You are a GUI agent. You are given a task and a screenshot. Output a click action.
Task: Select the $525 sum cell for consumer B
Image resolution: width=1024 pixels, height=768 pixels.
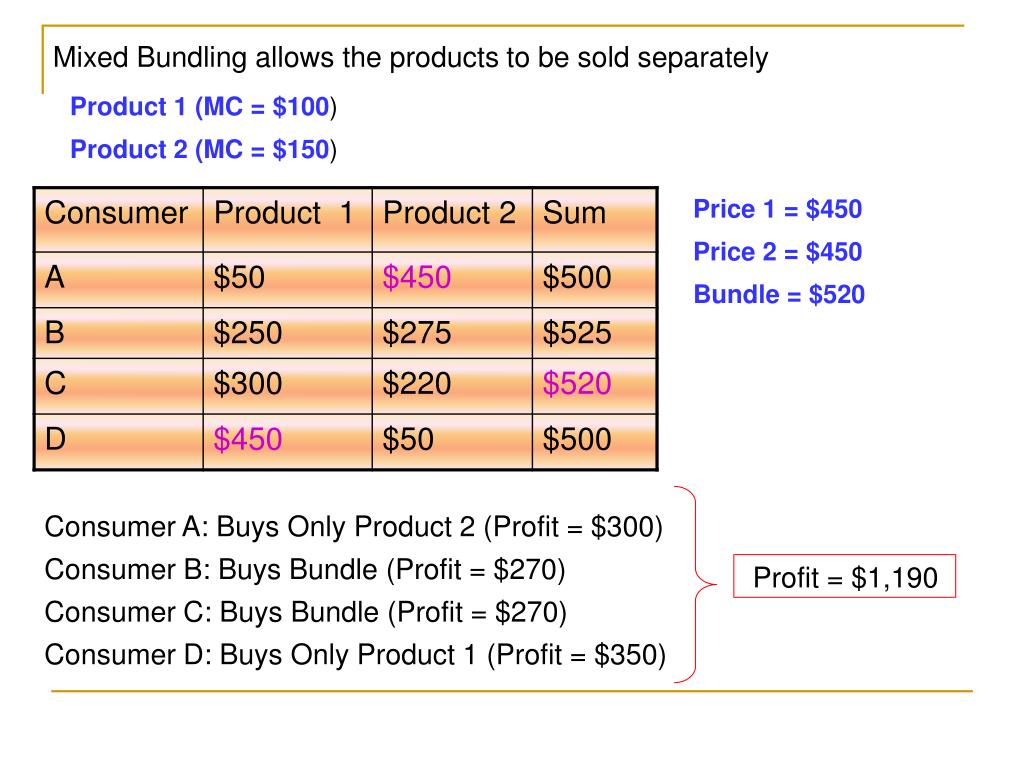577,333
